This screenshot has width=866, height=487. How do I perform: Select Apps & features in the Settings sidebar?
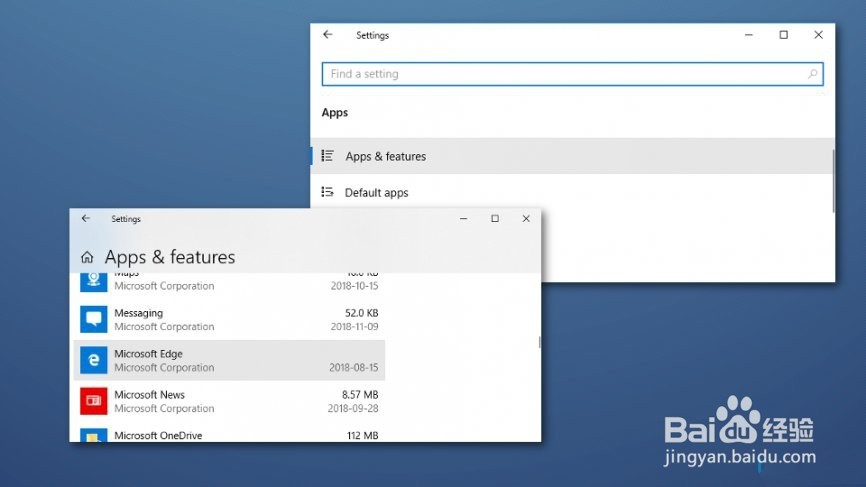coord(572,156)
